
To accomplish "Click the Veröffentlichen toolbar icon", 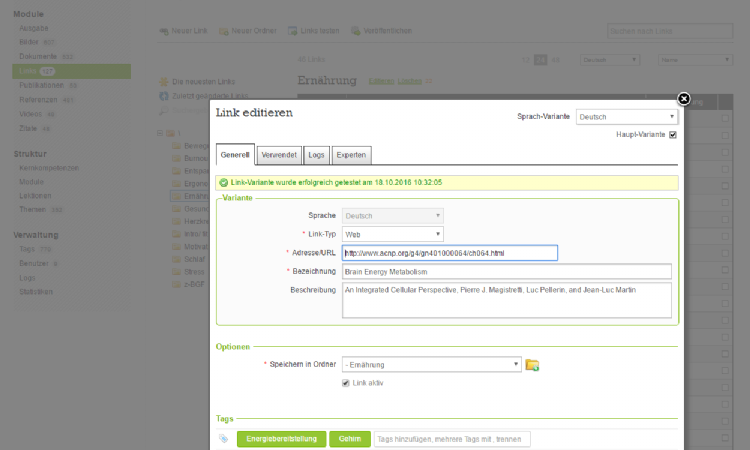I will 355,31.
